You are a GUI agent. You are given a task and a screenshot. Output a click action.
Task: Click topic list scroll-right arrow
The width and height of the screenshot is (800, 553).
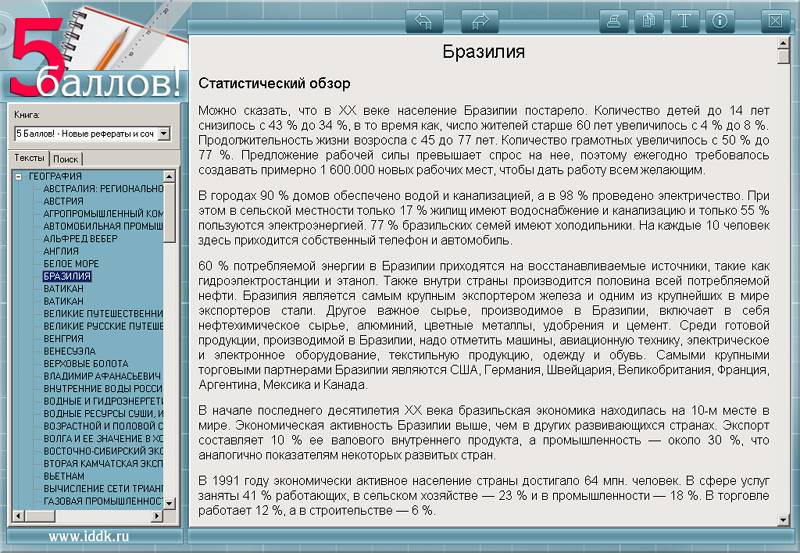pos(157,516)
